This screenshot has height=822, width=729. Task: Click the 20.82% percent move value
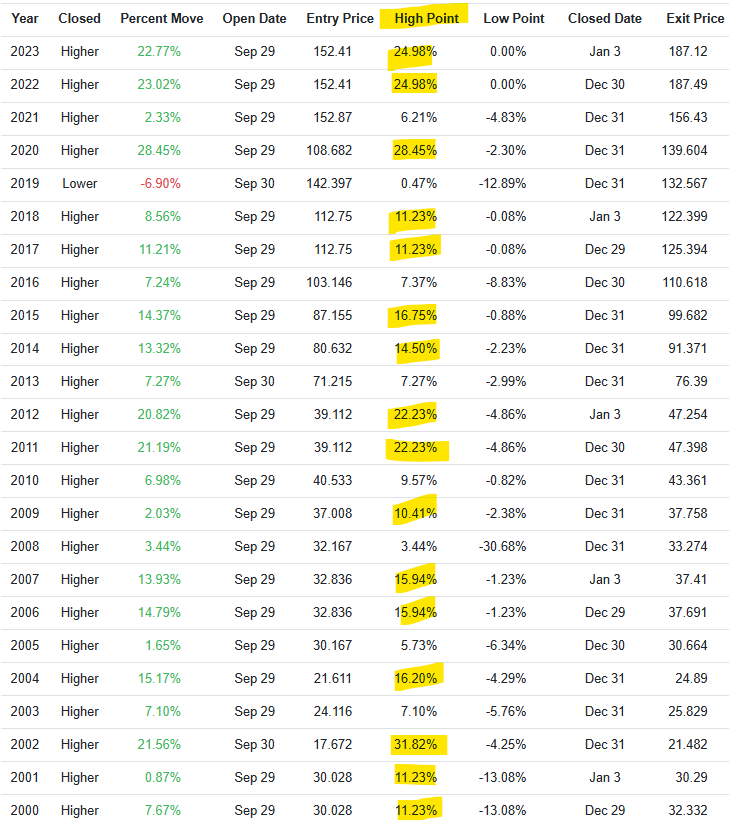tap(159, 415)
